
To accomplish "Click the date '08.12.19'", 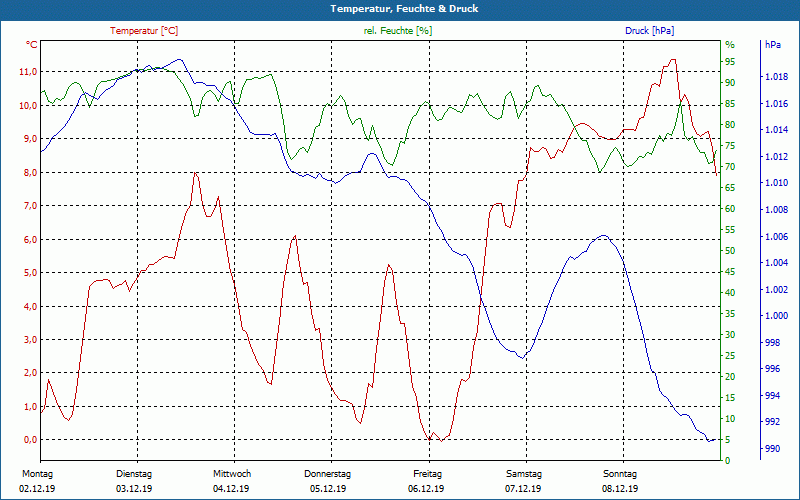I will pos(620,489).
